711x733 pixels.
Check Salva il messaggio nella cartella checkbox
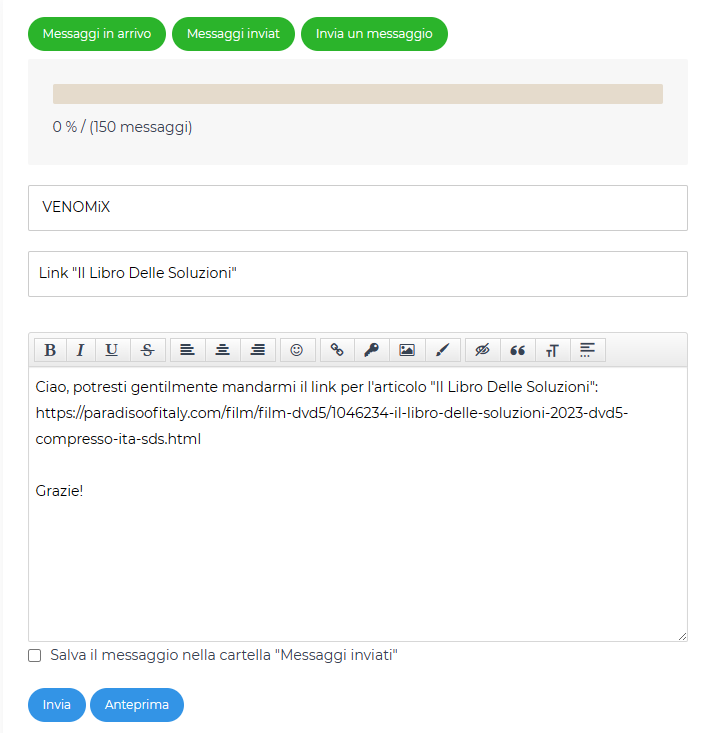tap(35, 655)
